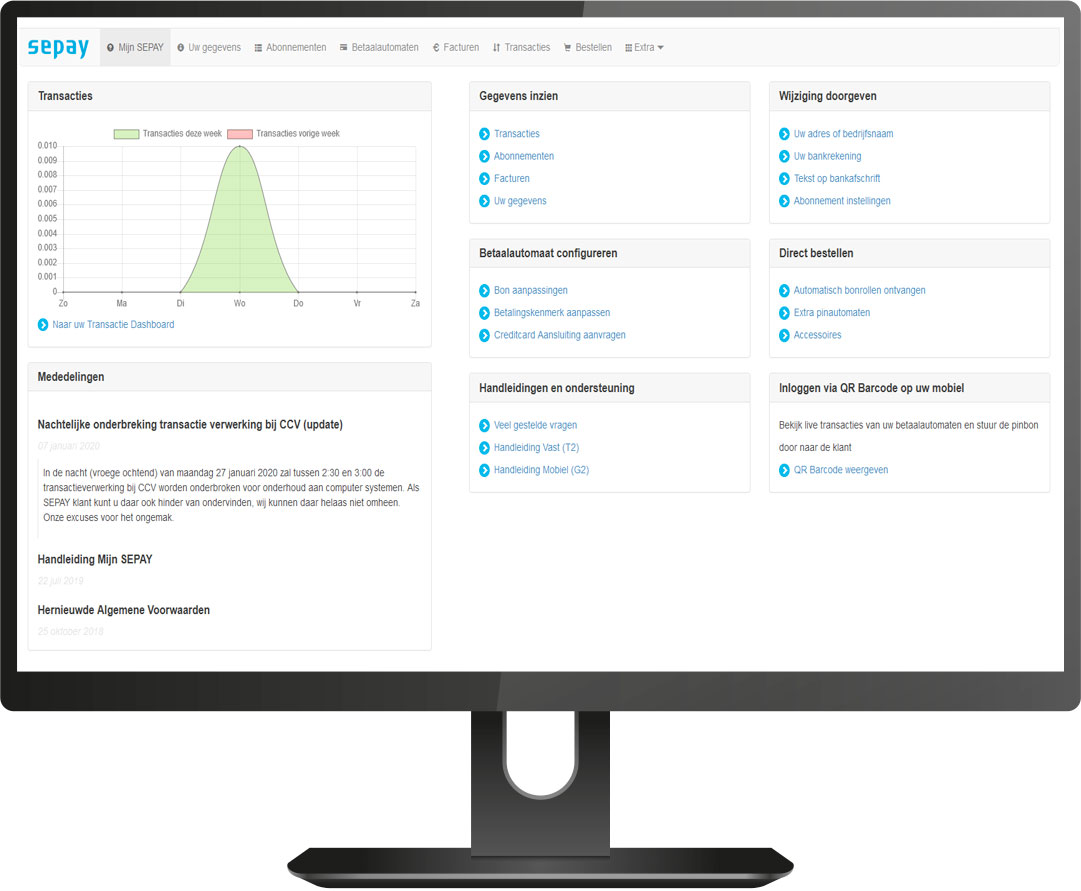Click arrow icon next to Abonnementen link
Viewport: 1081px width, 891px height.
(x=485, y=157)
